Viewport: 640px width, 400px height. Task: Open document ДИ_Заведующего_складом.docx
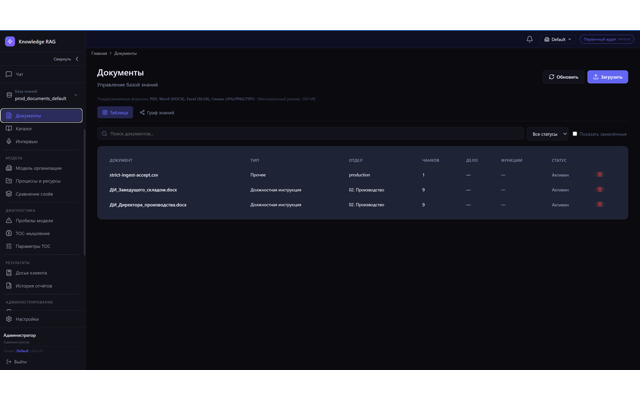point(143,190)
